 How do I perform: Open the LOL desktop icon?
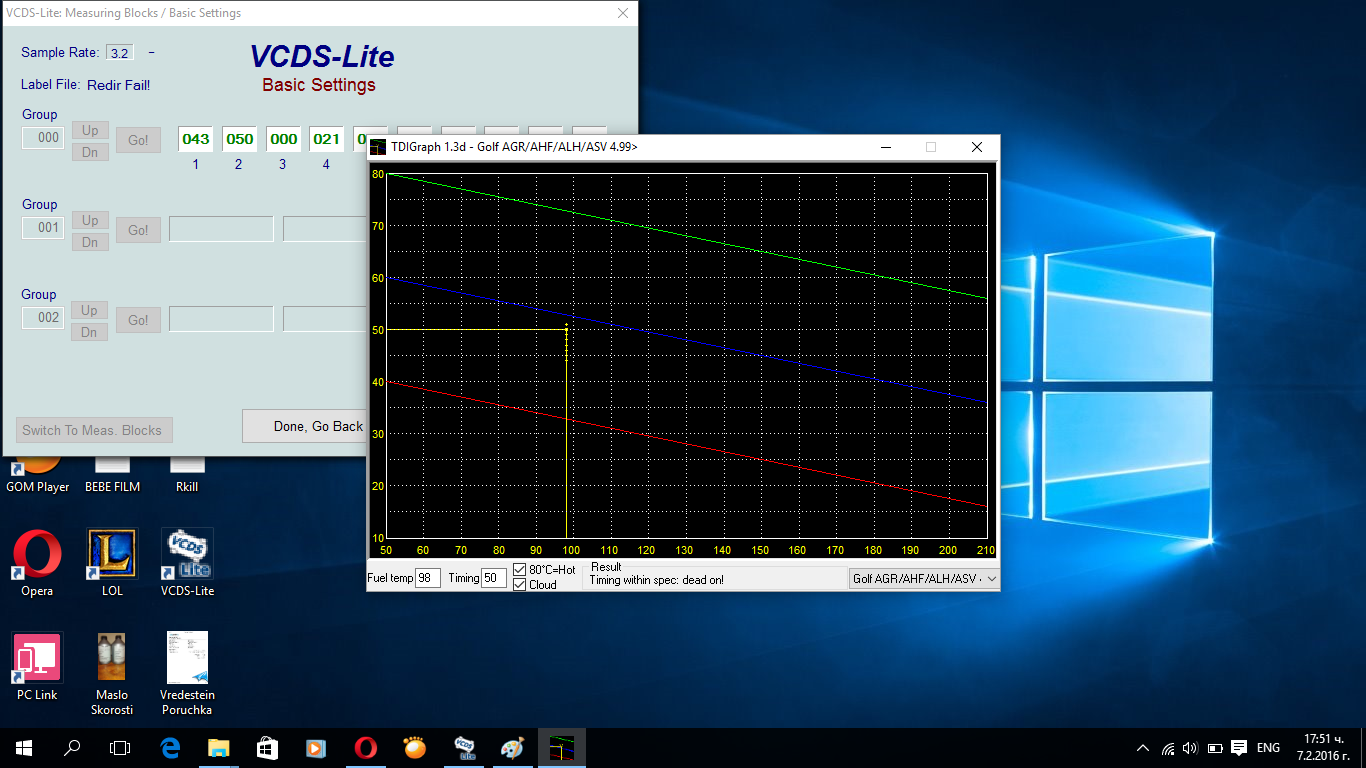click(x=112, y=555)
